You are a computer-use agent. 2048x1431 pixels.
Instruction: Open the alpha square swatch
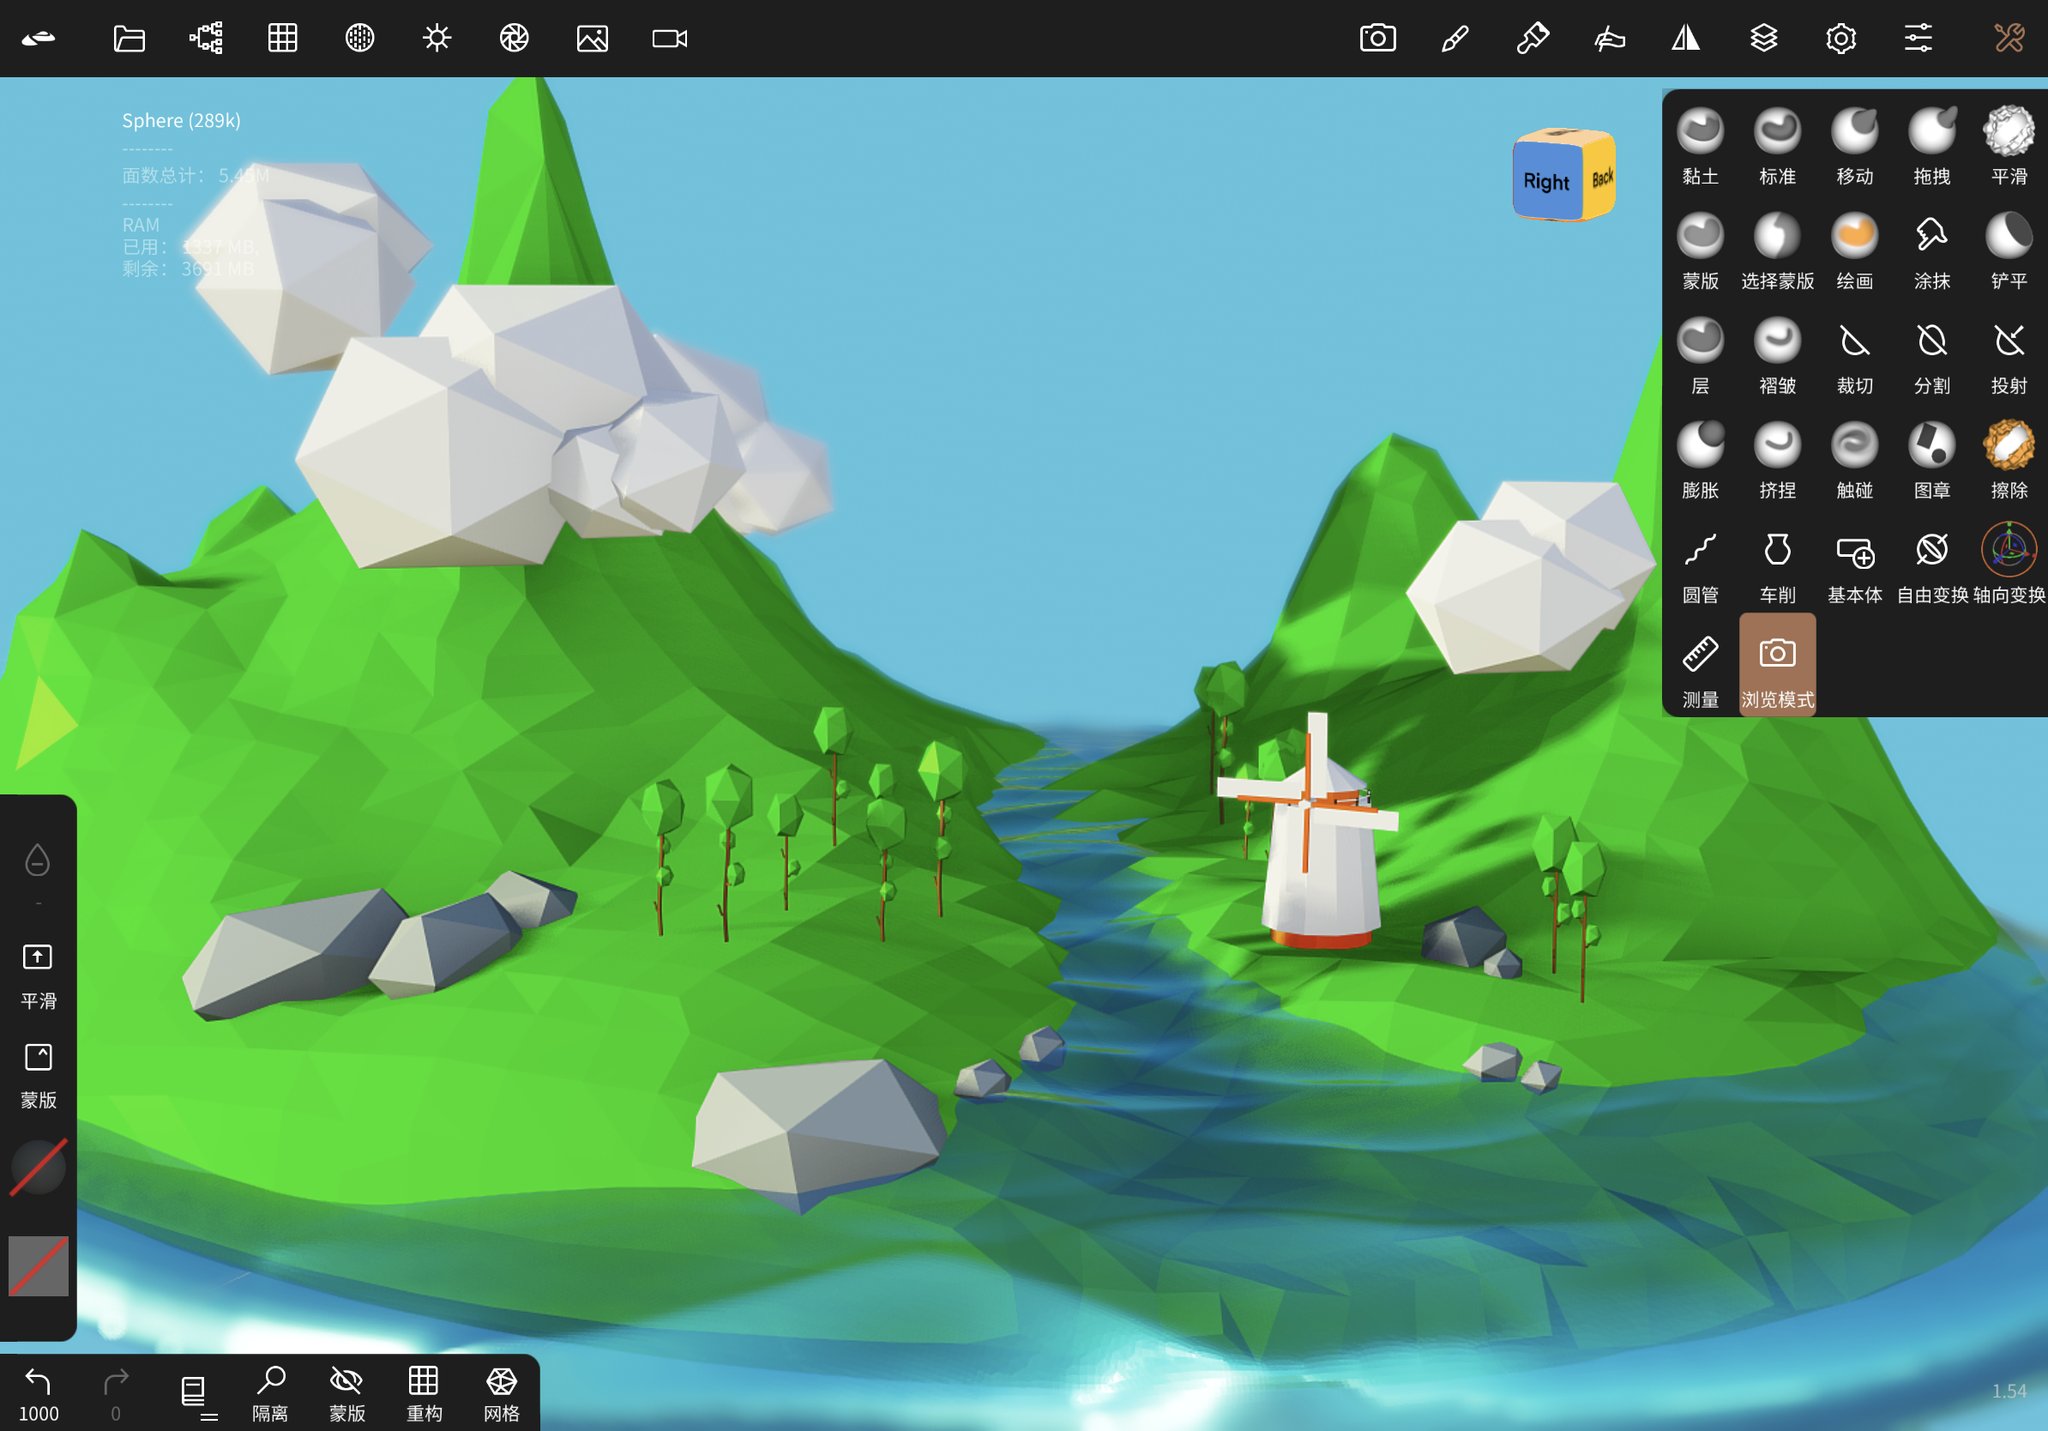[x=38, y=1266]
